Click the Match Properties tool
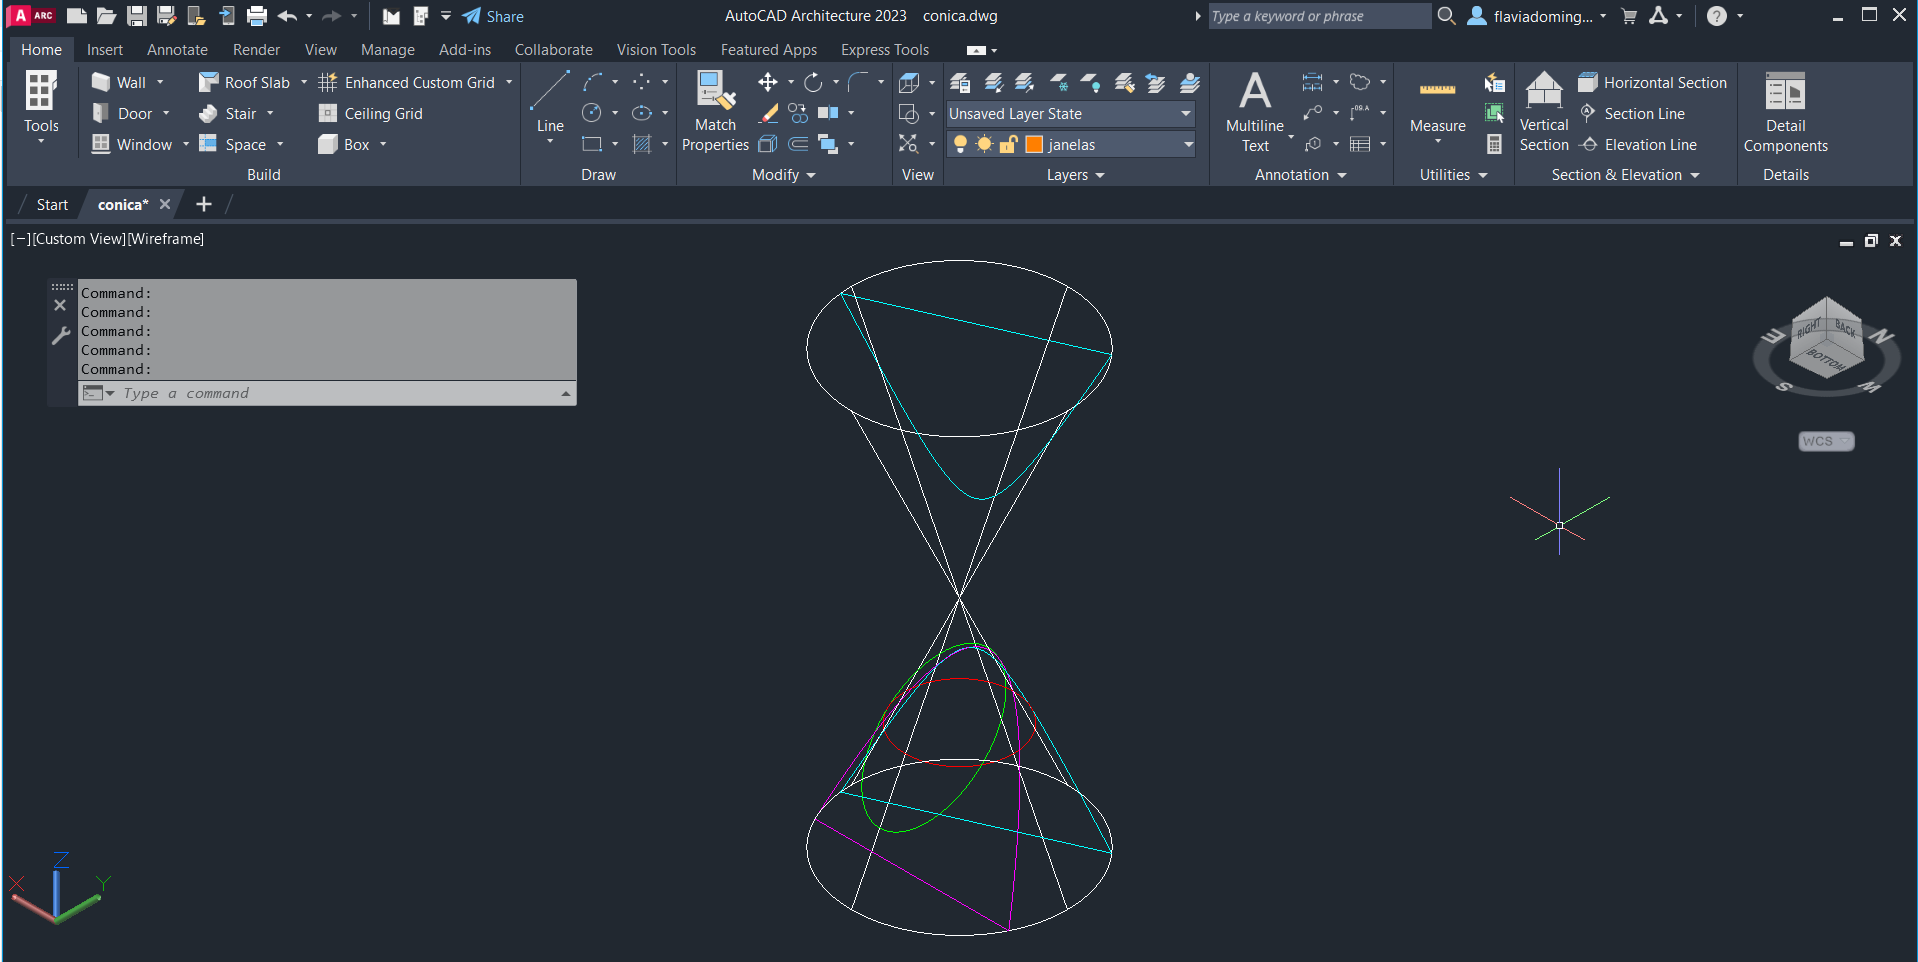Screen dimensions: 1918x962 tap(715, 111)
